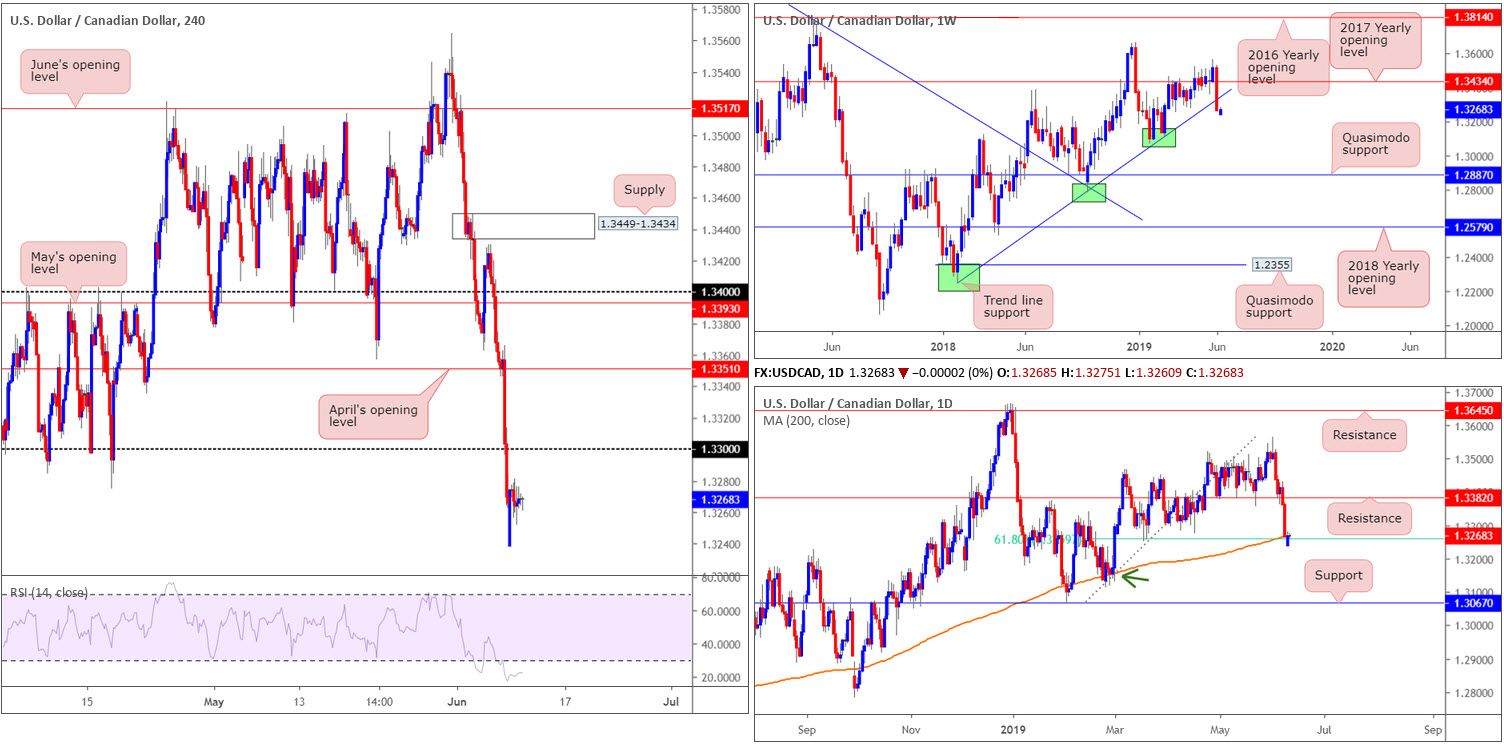Image resolution: width=1504 pixels, height=744 pixels.
Task: Click the MA (200, close) indicator label
Action: point(806,421)
